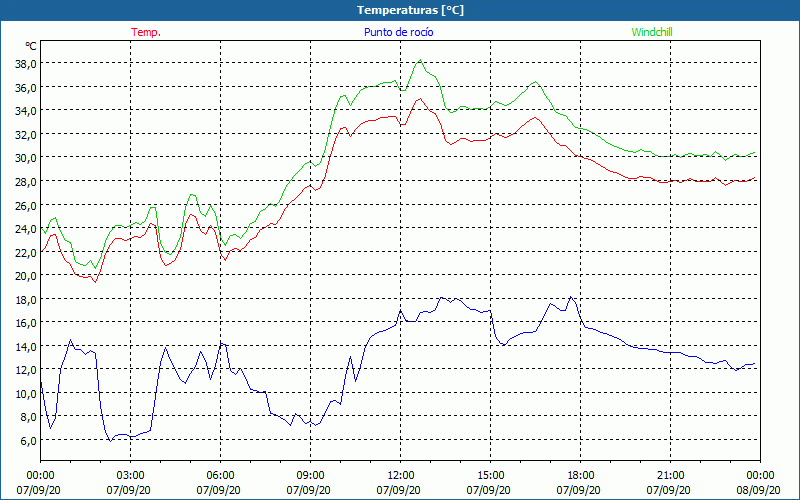Click the 21:00 time axis label

(x=670, y=476)
